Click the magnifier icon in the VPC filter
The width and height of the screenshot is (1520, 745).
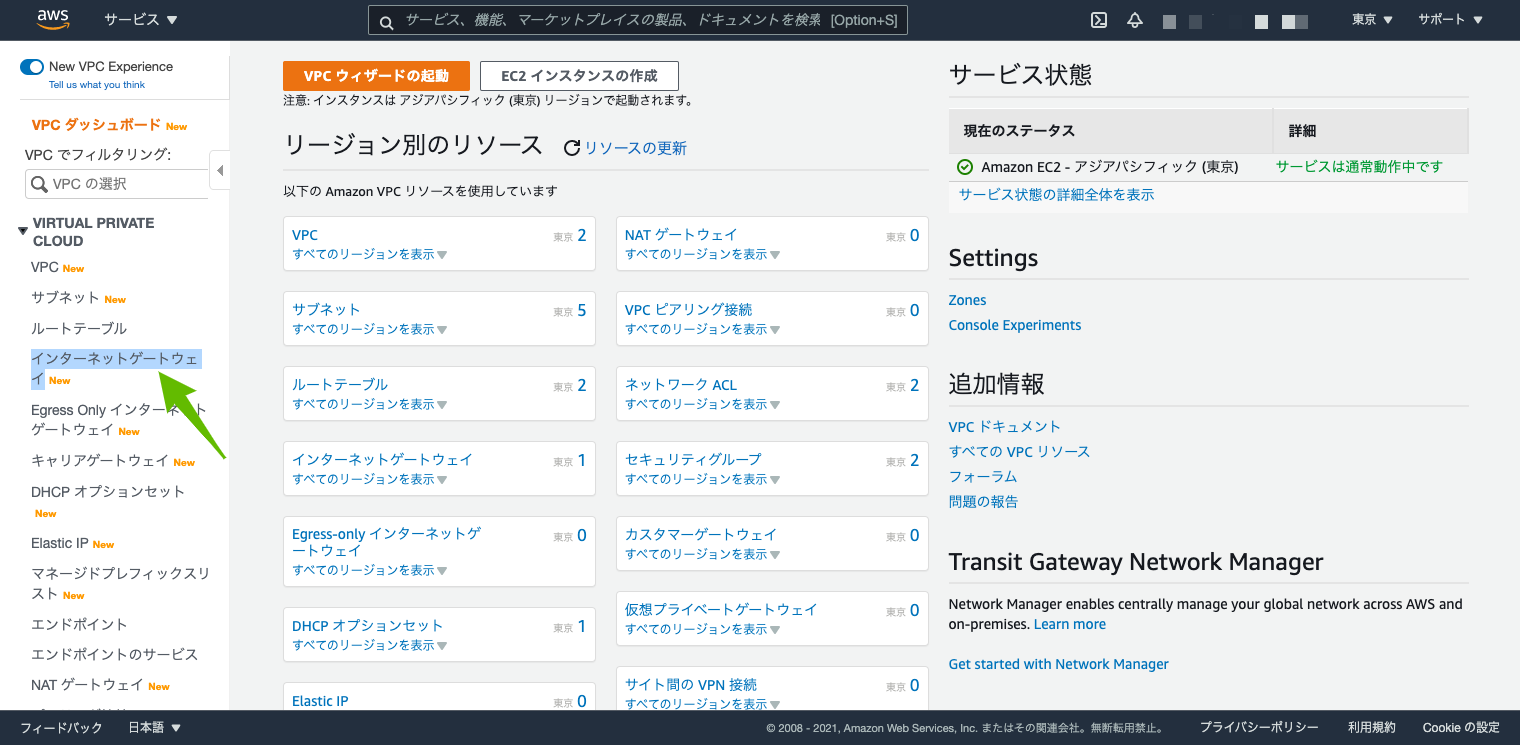click(x=40, y=184)
